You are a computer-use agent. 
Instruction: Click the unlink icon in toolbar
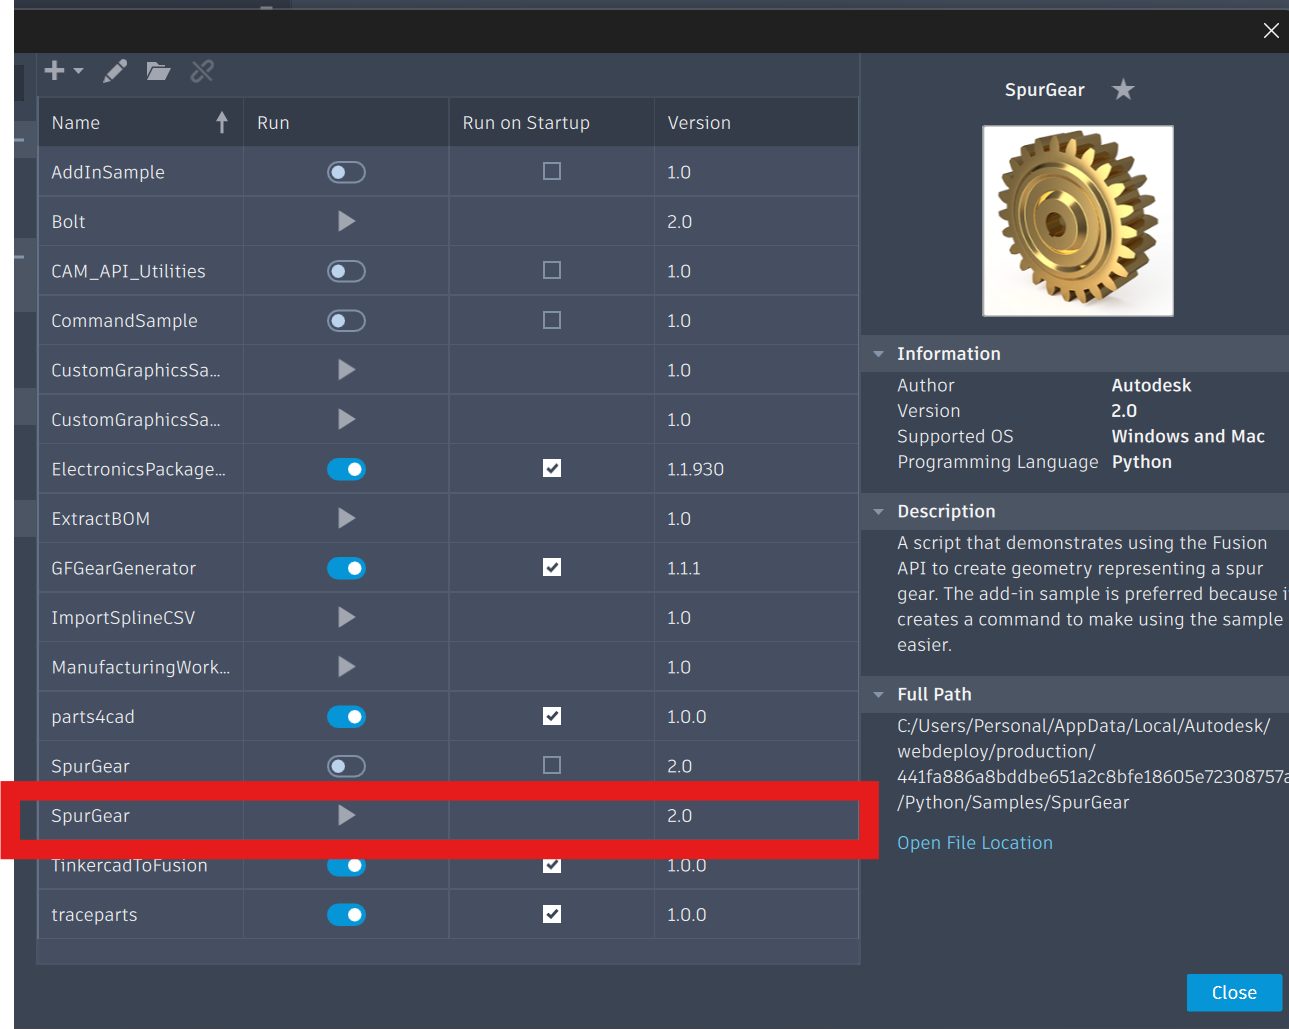pos(202,71)
